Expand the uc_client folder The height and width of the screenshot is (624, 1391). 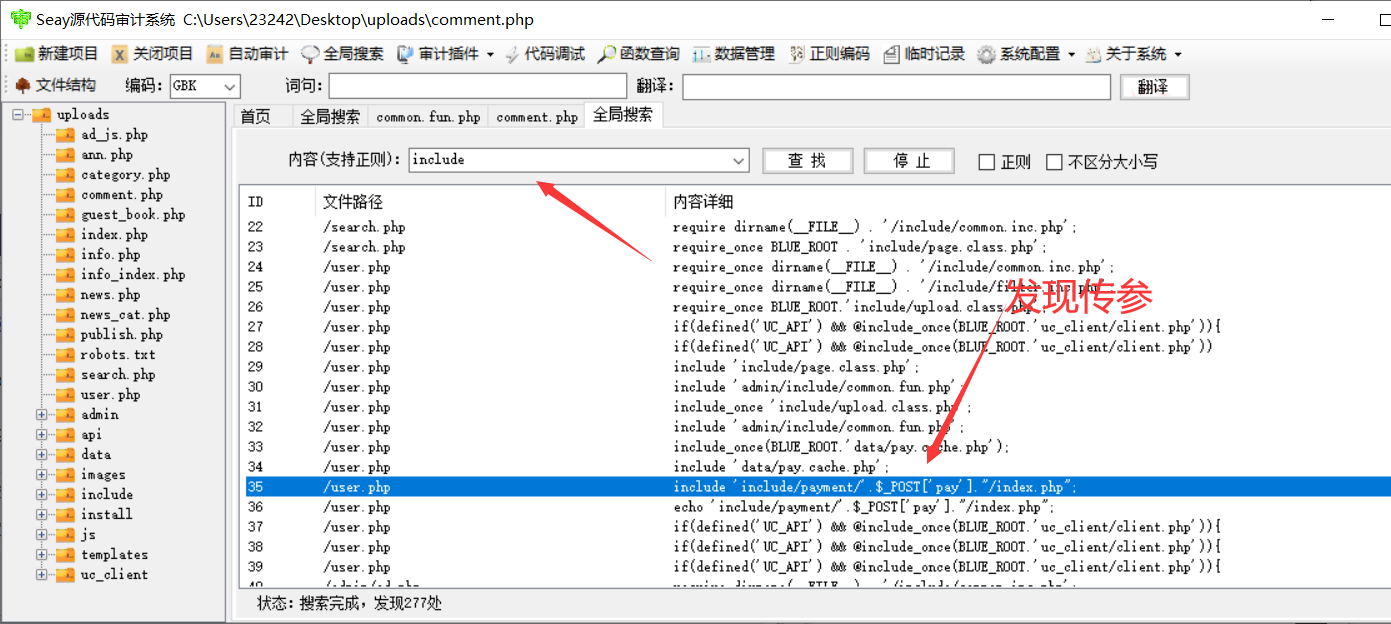[42, 575]
